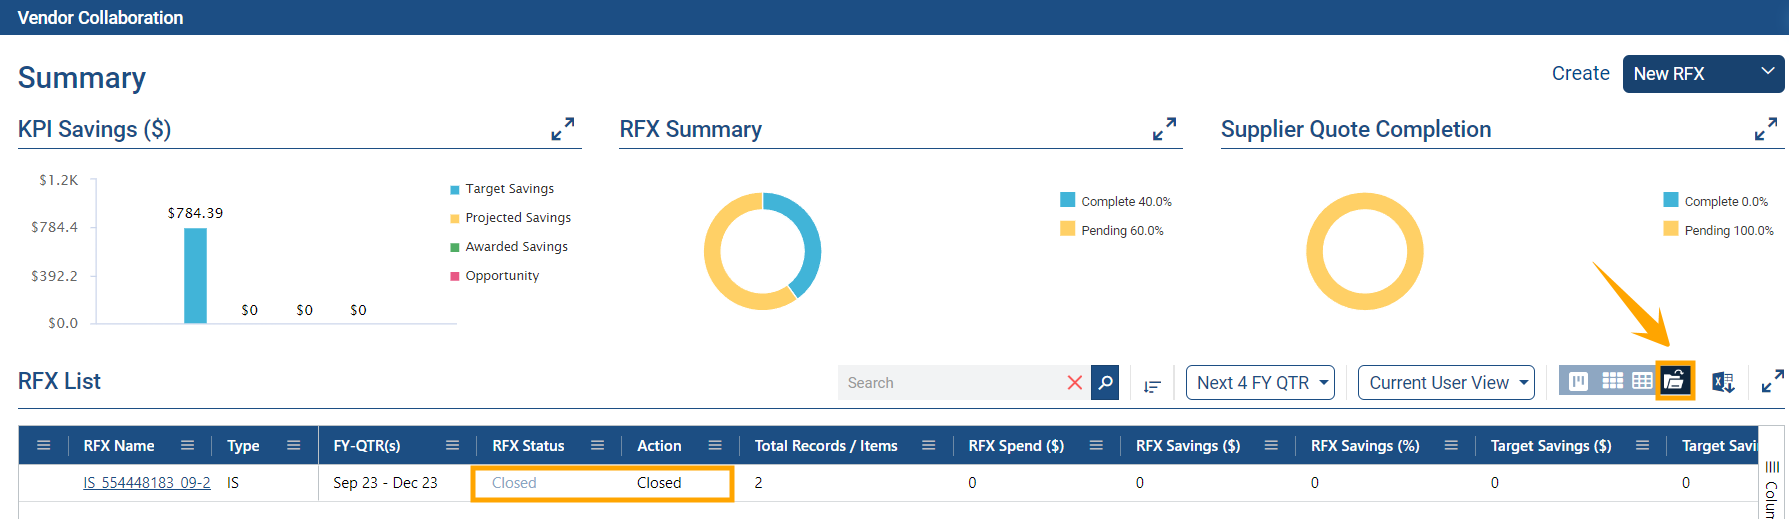The height and width of the screenshot is (519, 1789).
Task: Open the RFX Name column menu
Action: 187,446
